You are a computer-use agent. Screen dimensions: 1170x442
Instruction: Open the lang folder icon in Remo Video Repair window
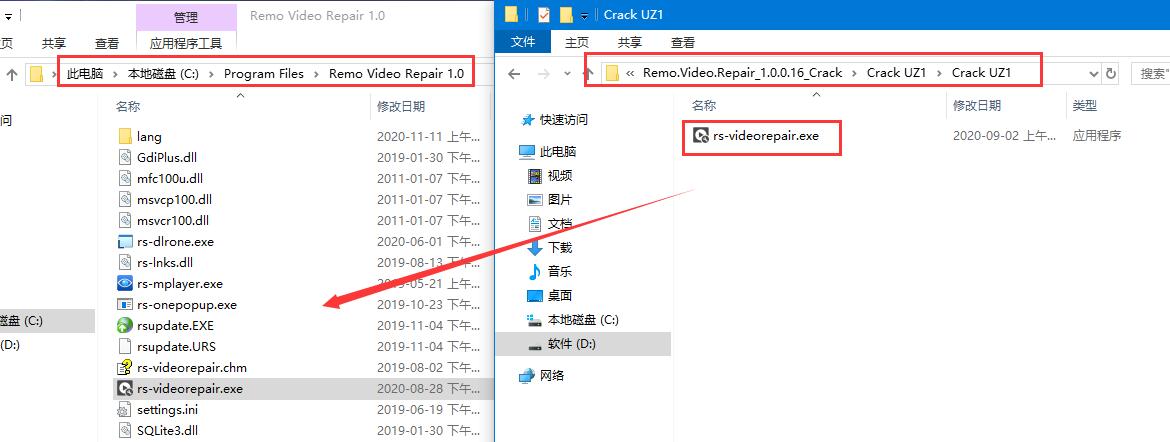[125, 137]
